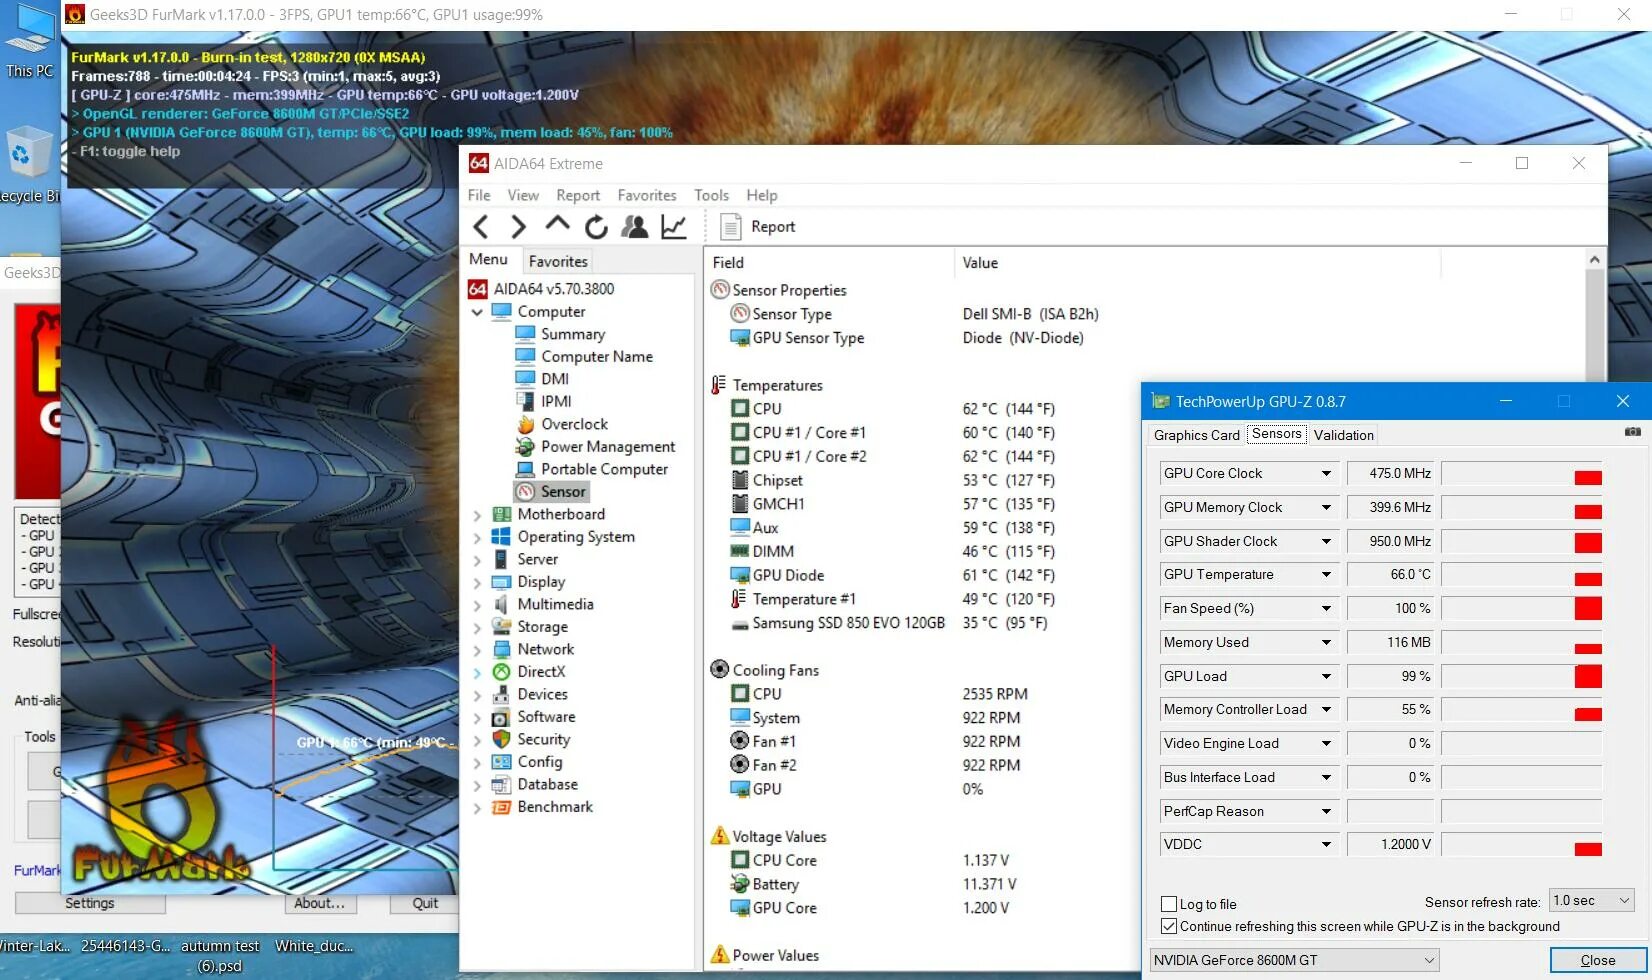Take GPU-Z screenshot with camera icon
This screenshot has width=1652, height=980.
(1632, 432)
